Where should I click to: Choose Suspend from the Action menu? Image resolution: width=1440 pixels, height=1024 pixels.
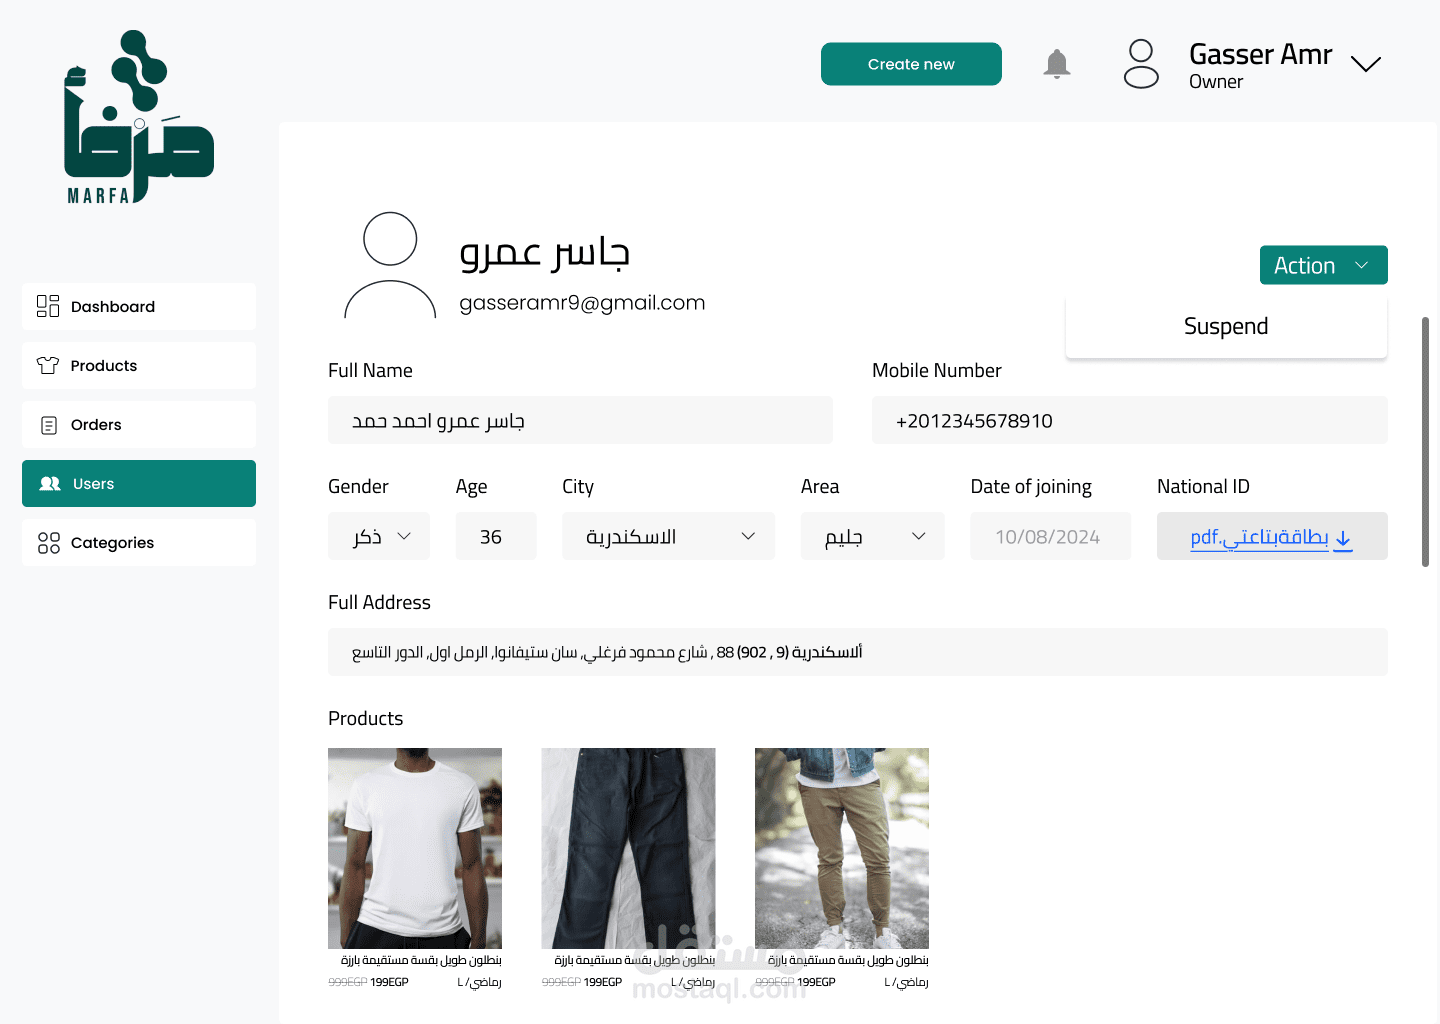pos(1226,327)
